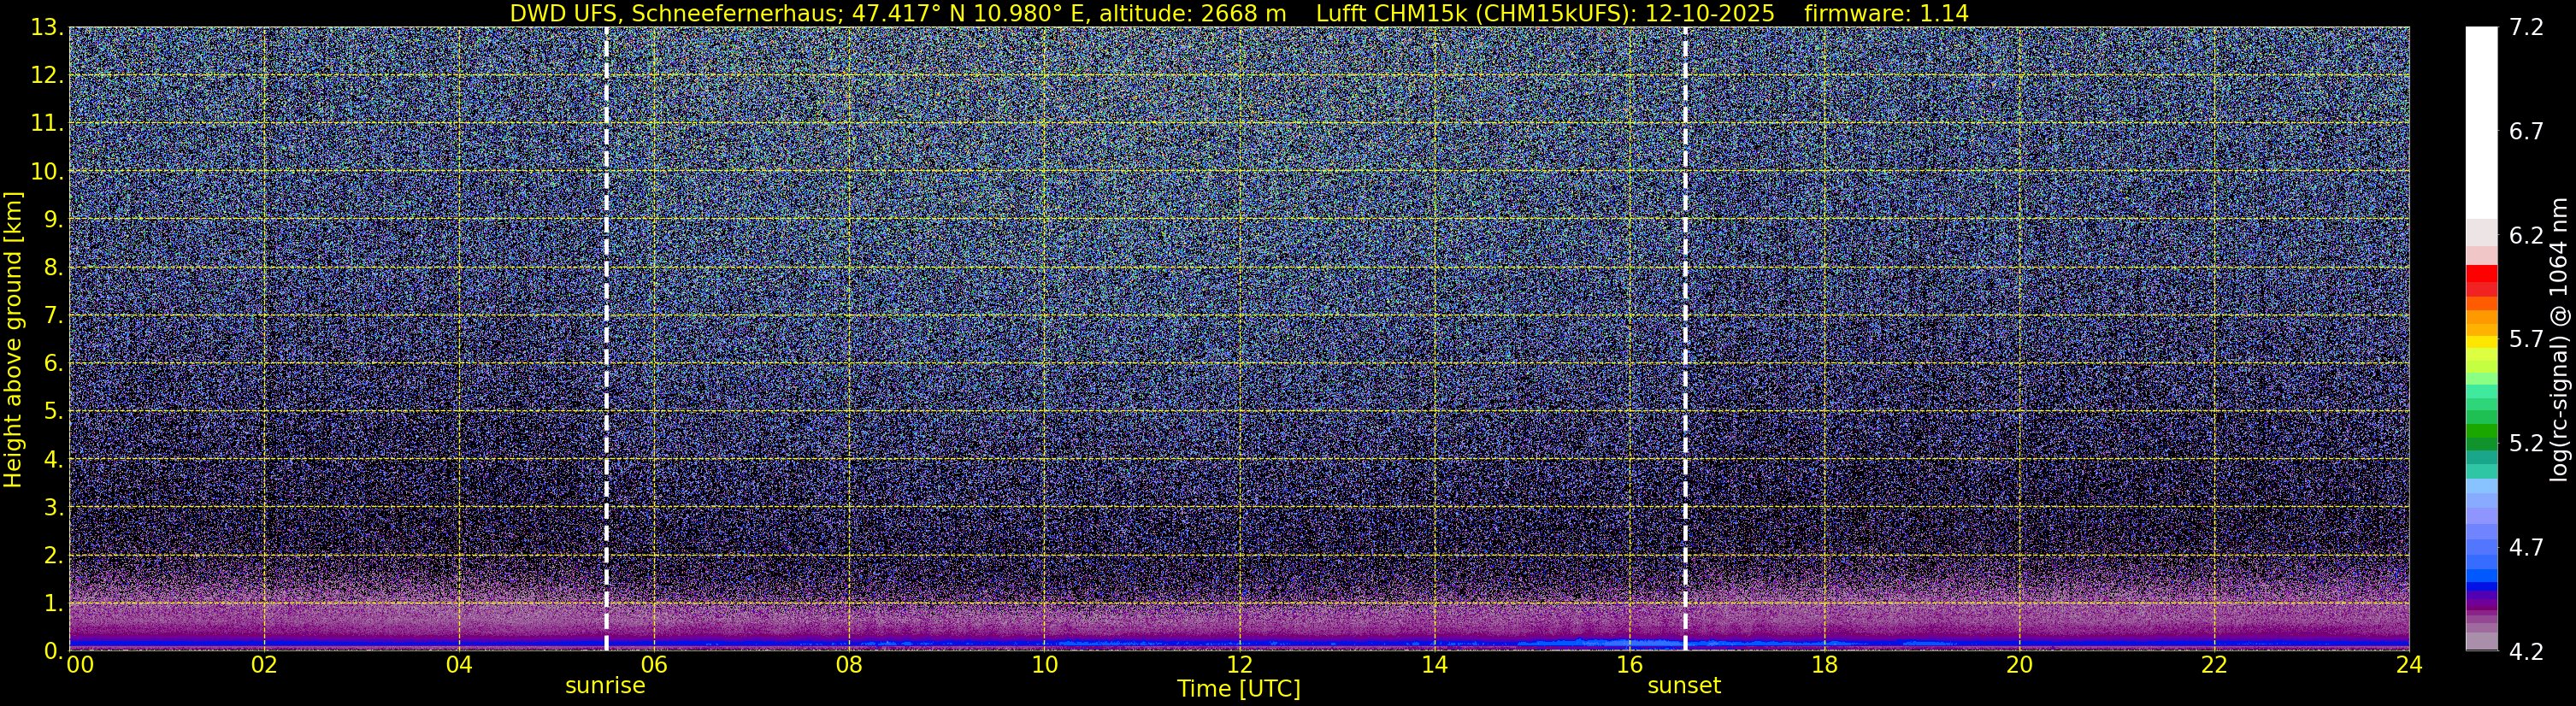Click the time axis tick label 18
Screen dimensions: 2576x706
pyautogui.click(x=1824, y=666)
